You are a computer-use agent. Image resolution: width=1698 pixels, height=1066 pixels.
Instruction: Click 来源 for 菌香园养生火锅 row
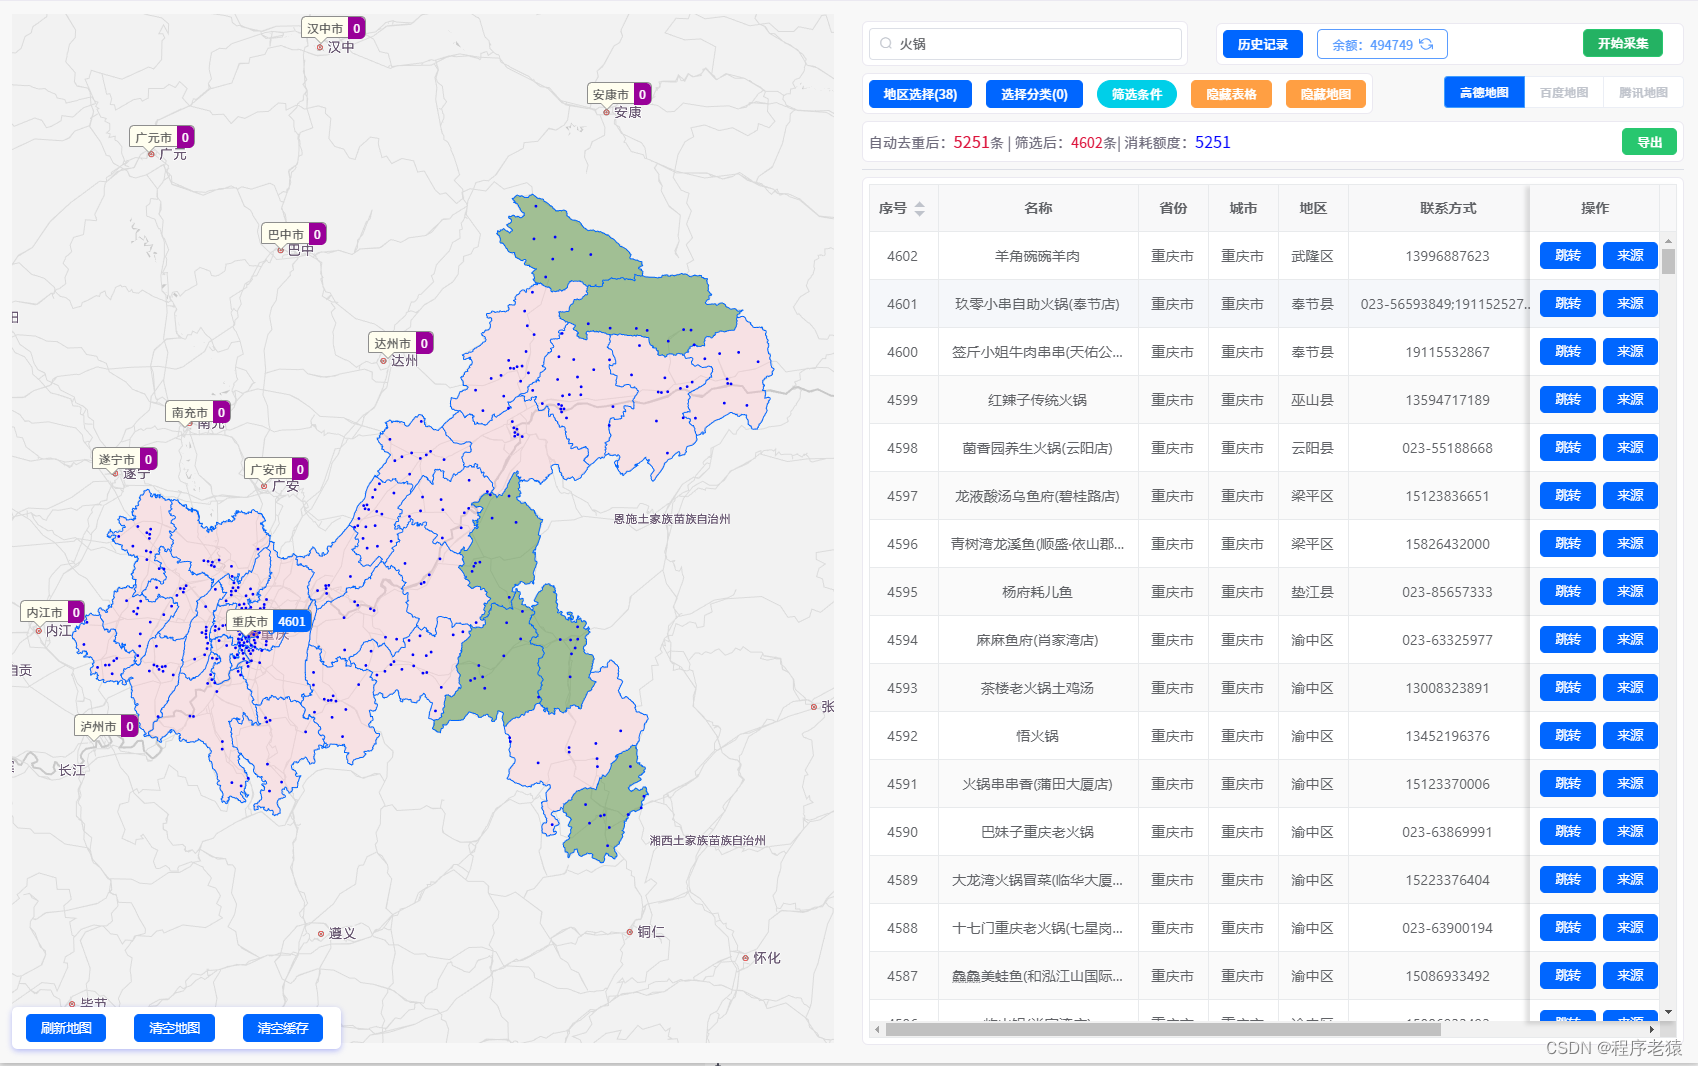pos(1630,447)
